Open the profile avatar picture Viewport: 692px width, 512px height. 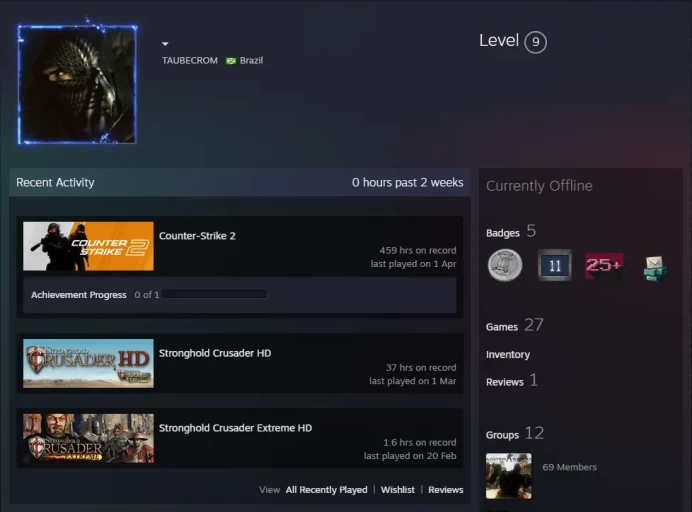point(77,84)
